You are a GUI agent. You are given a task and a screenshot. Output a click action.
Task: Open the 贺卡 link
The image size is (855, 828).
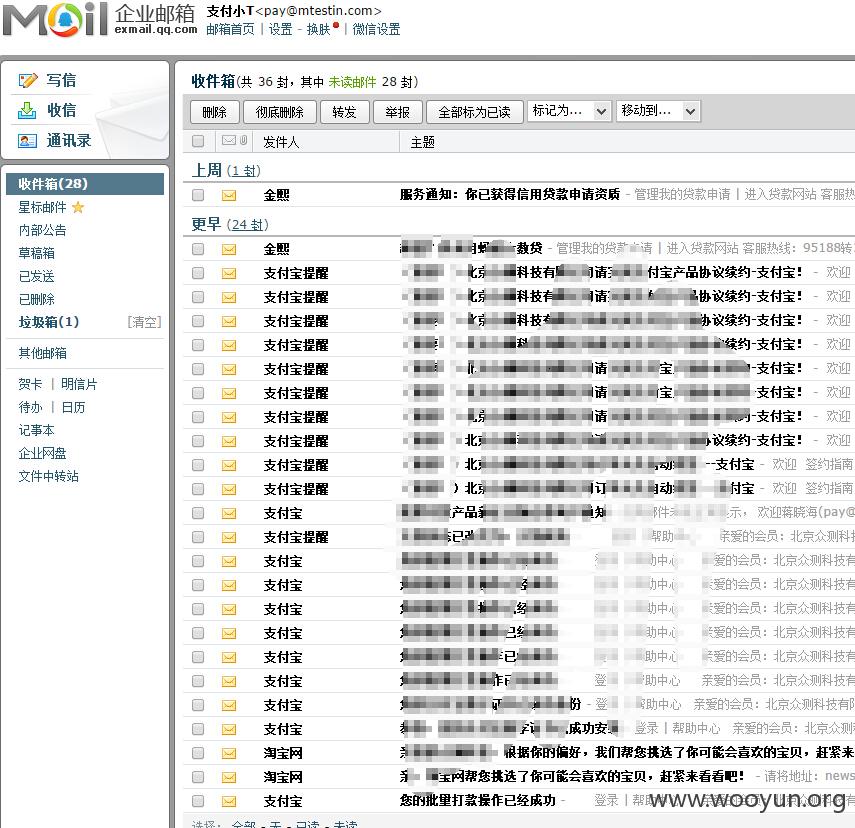[x=30, y=384]
